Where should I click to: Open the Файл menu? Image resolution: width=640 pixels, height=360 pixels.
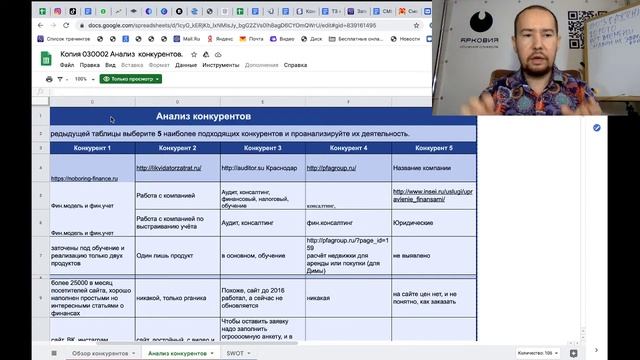(x=67, y=65)
